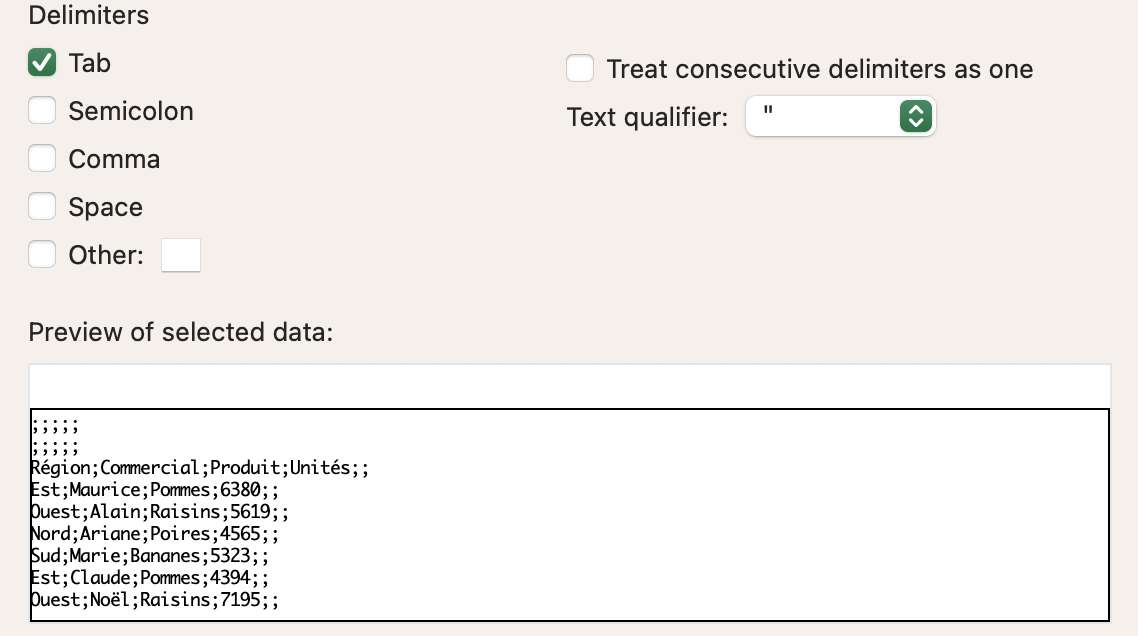Click the Other delimiter text box

tap(181, 256)
